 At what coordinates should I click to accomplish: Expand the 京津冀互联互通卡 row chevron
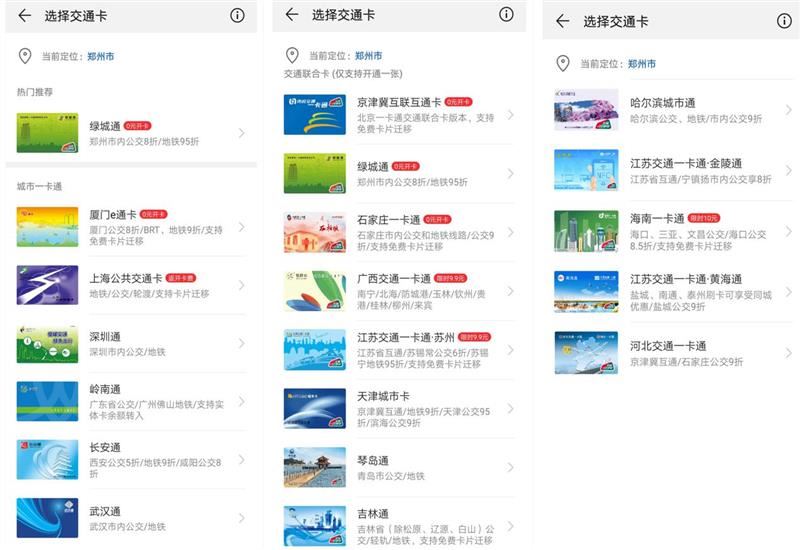510,115
